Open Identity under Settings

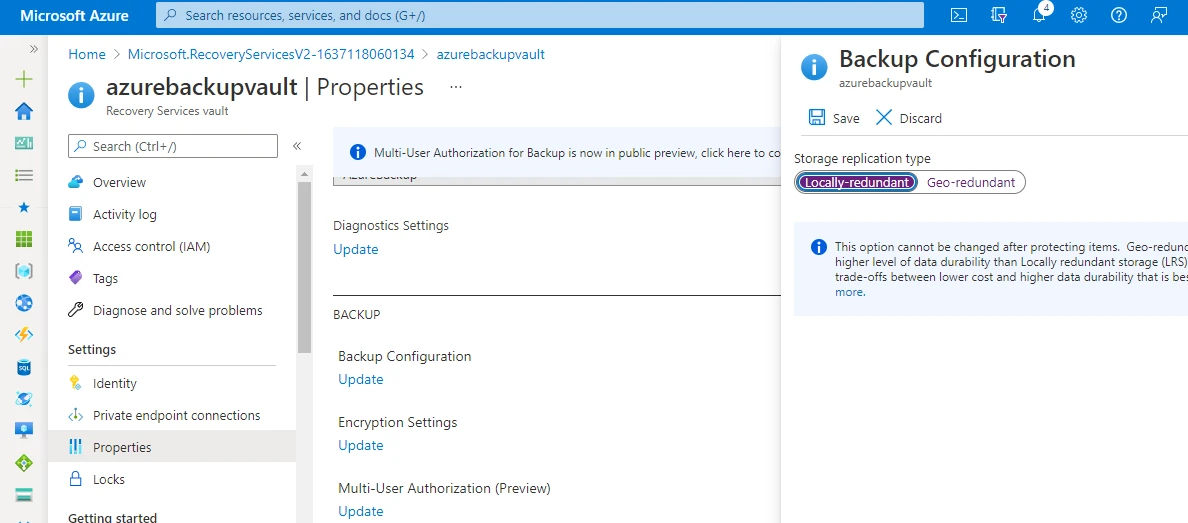point(172,384)
